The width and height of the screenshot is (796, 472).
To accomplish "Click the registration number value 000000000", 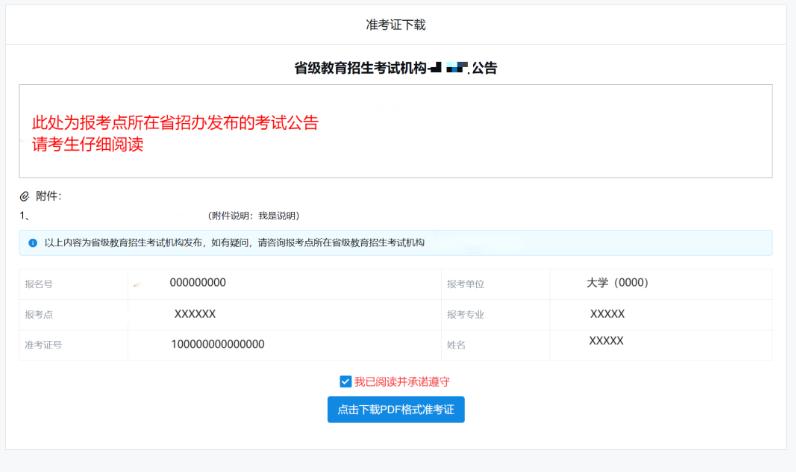I will pyautogui.click(x=198, y=283).
